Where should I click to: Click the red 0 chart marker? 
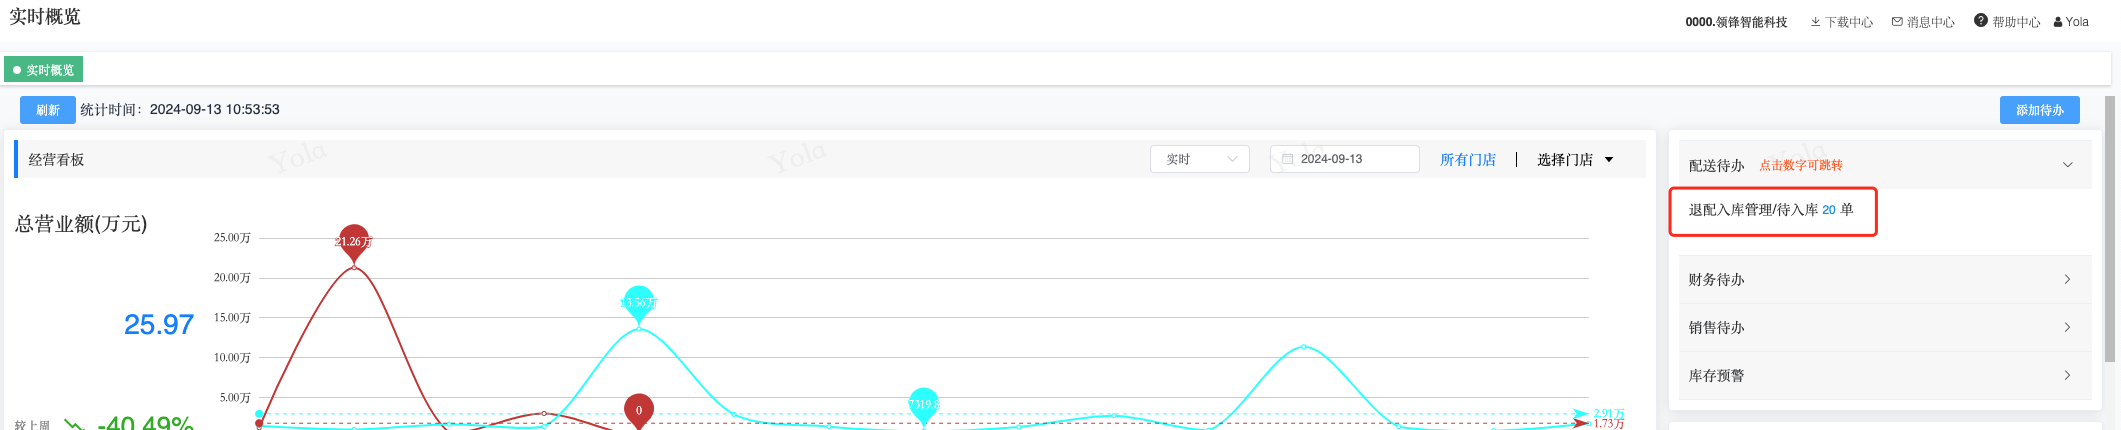639,410
